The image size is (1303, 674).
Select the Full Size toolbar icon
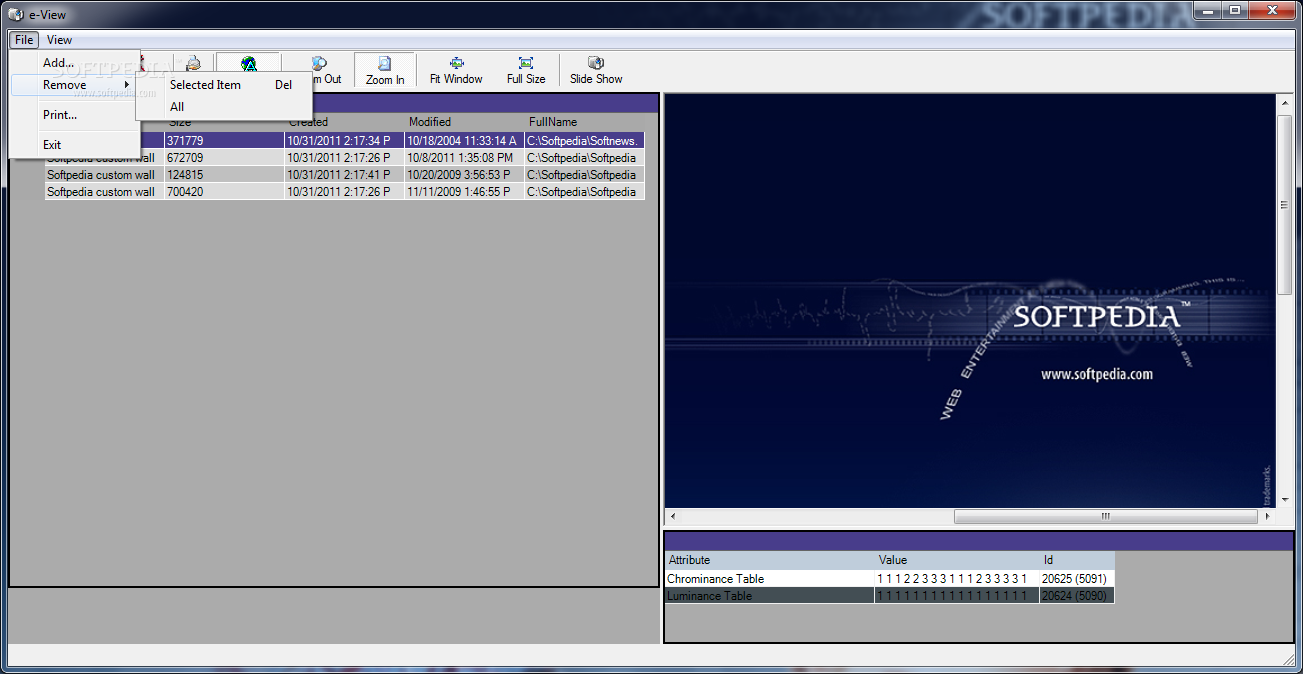tap(526, 71)
